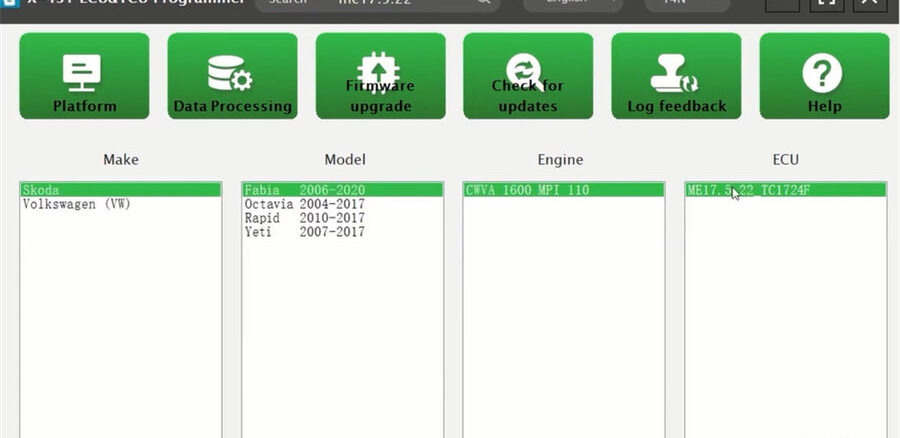900x438 pixels.
Task: Select Volkswagen (VW) make
Action: 121,204
